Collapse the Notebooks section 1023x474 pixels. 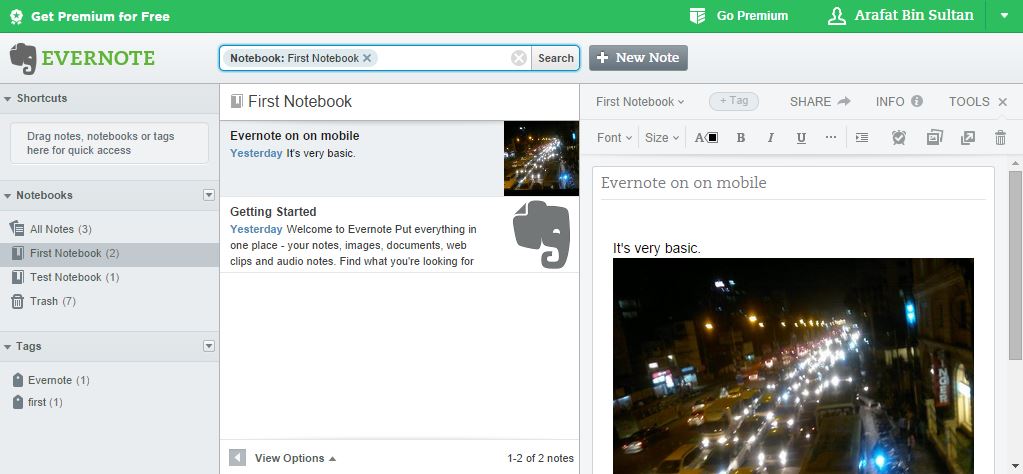(x=8, y=196)
